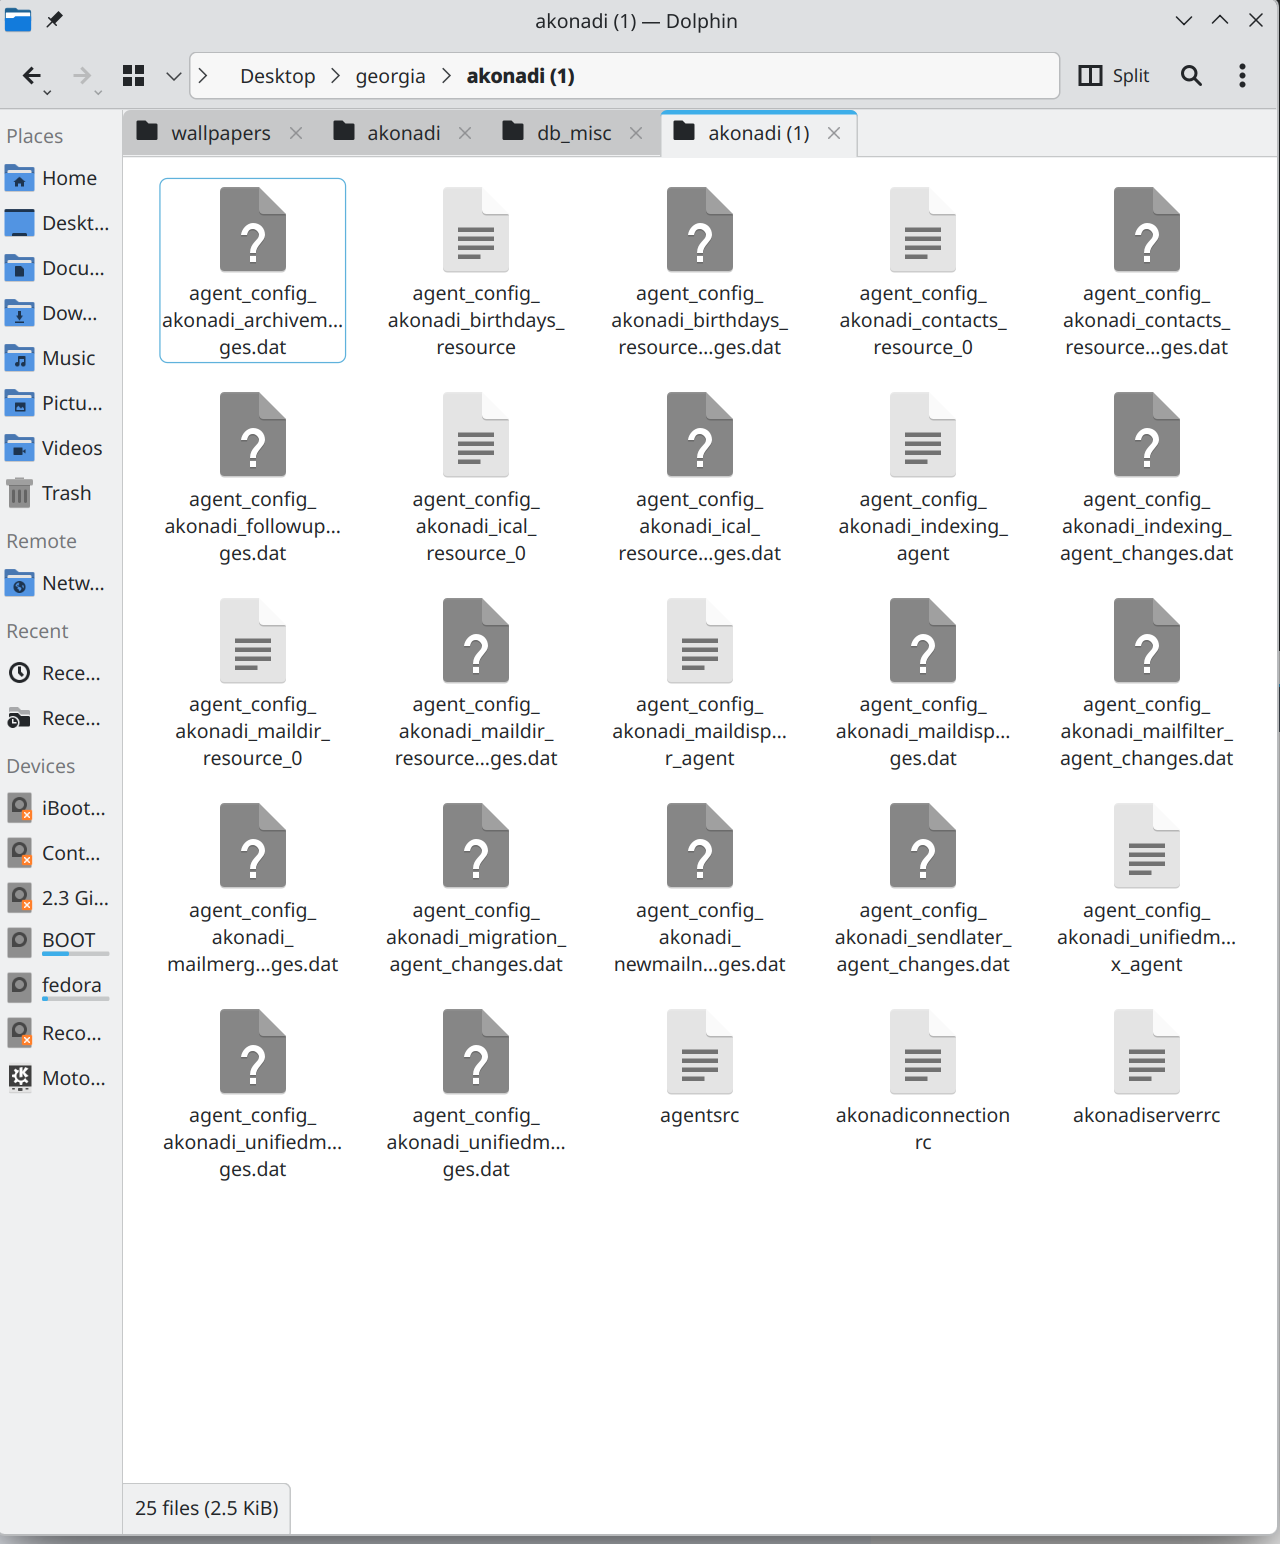This screenshot has width=1280, height=1544.
Task: Close the db_misc tab
Action: [636, 133]
